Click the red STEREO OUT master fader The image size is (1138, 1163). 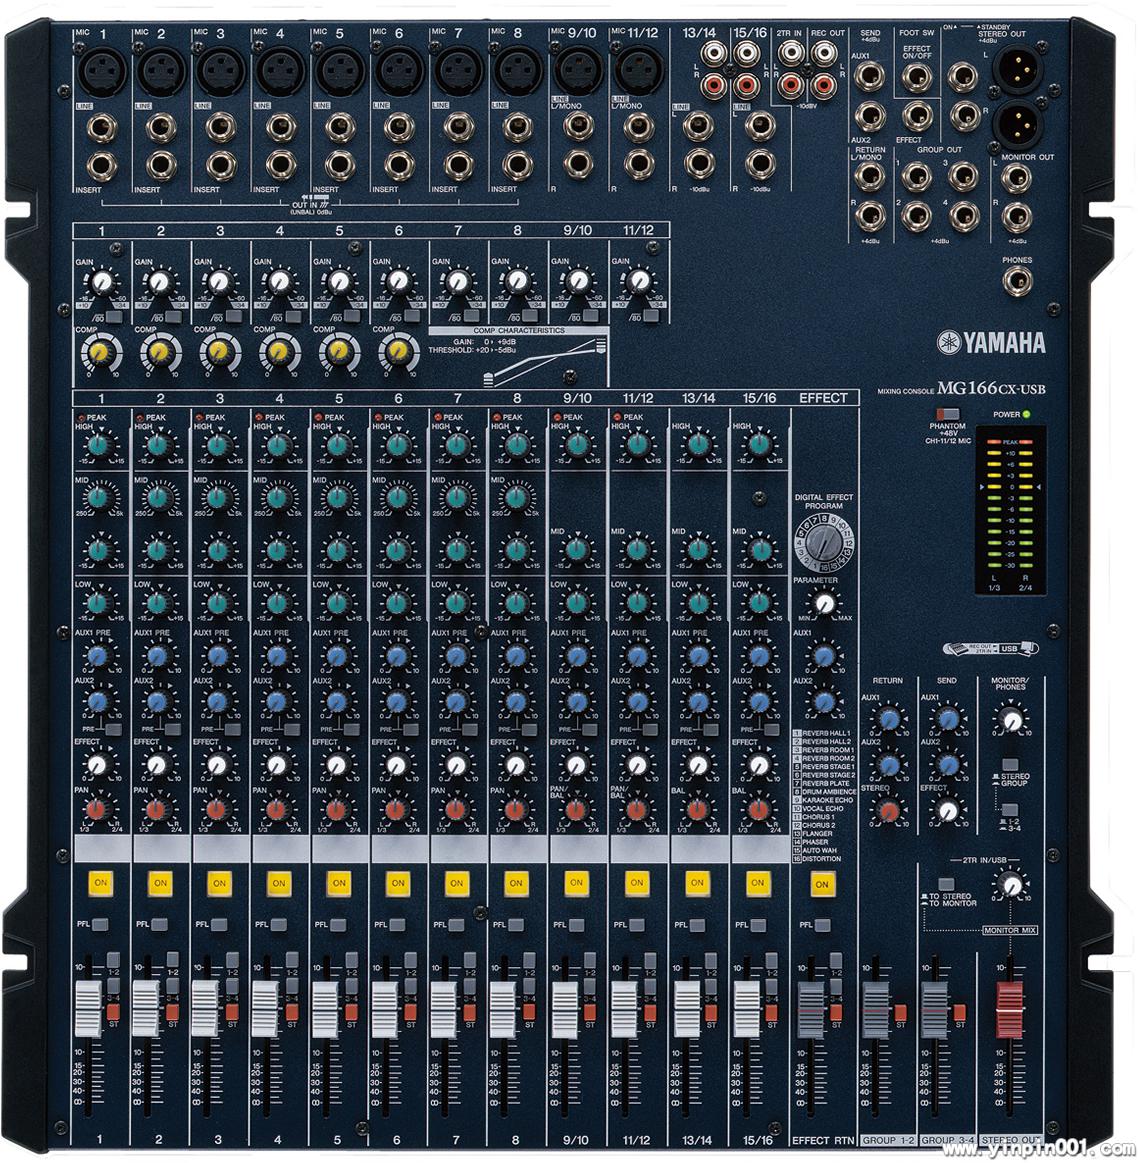pos(1010,1008)
